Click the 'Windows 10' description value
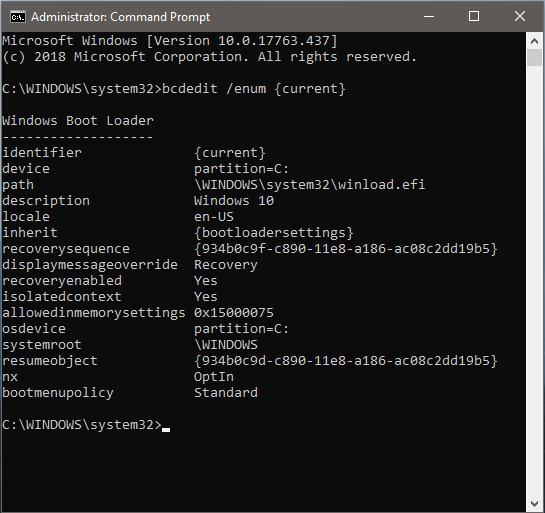 [234, 201]
